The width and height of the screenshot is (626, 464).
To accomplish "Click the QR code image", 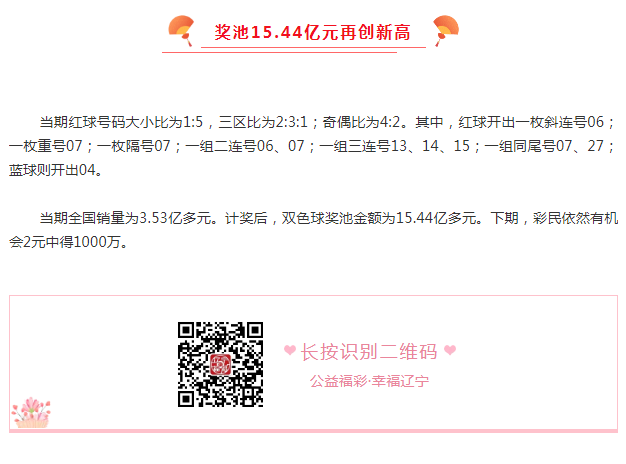I will coord(220,364).
